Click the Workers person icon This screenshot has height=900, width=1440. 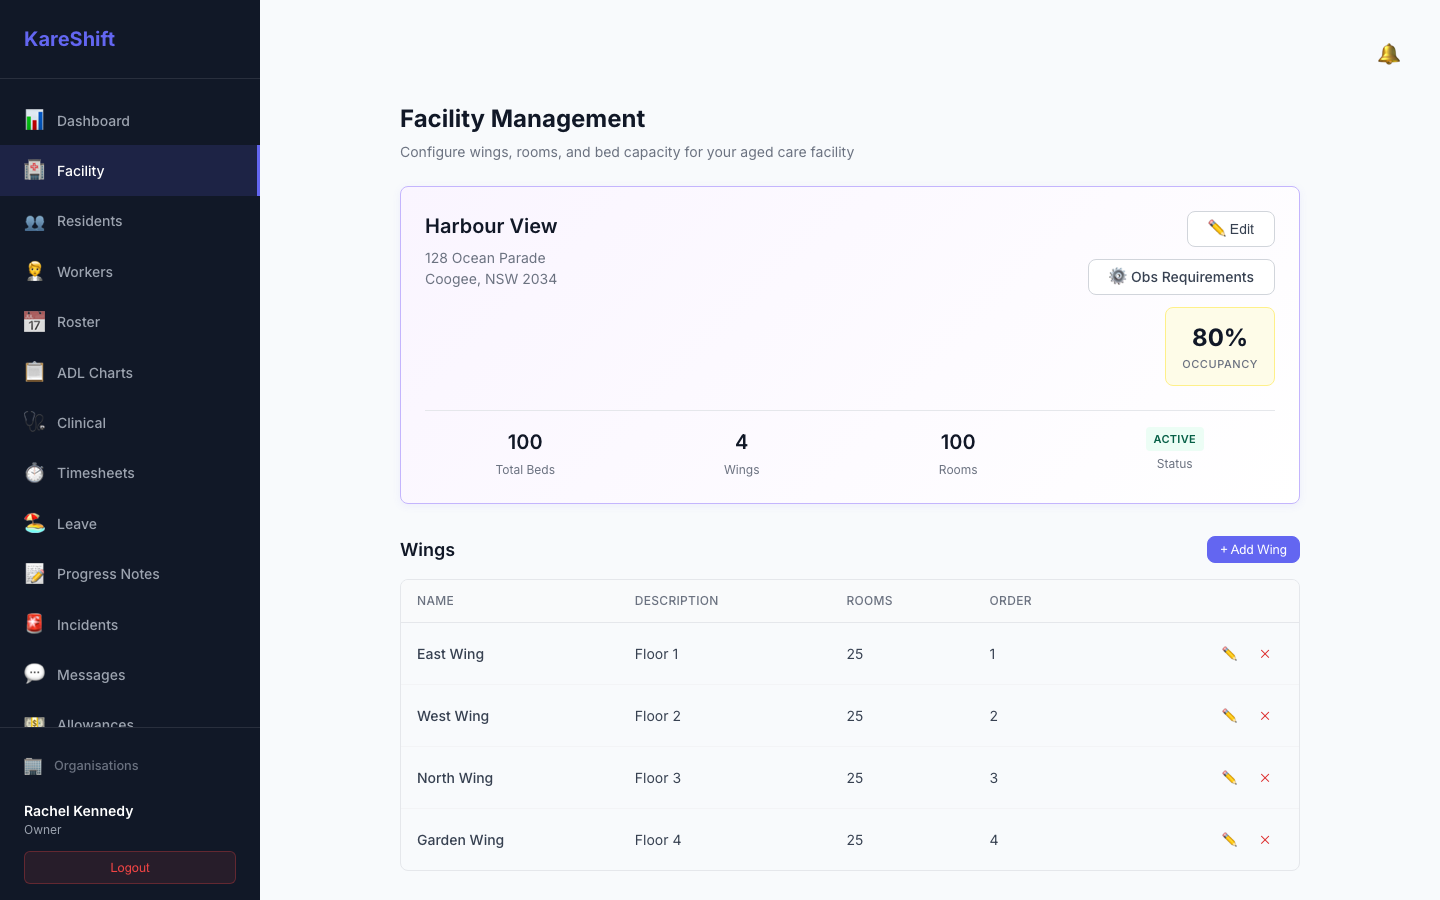(x=34, y=271)
